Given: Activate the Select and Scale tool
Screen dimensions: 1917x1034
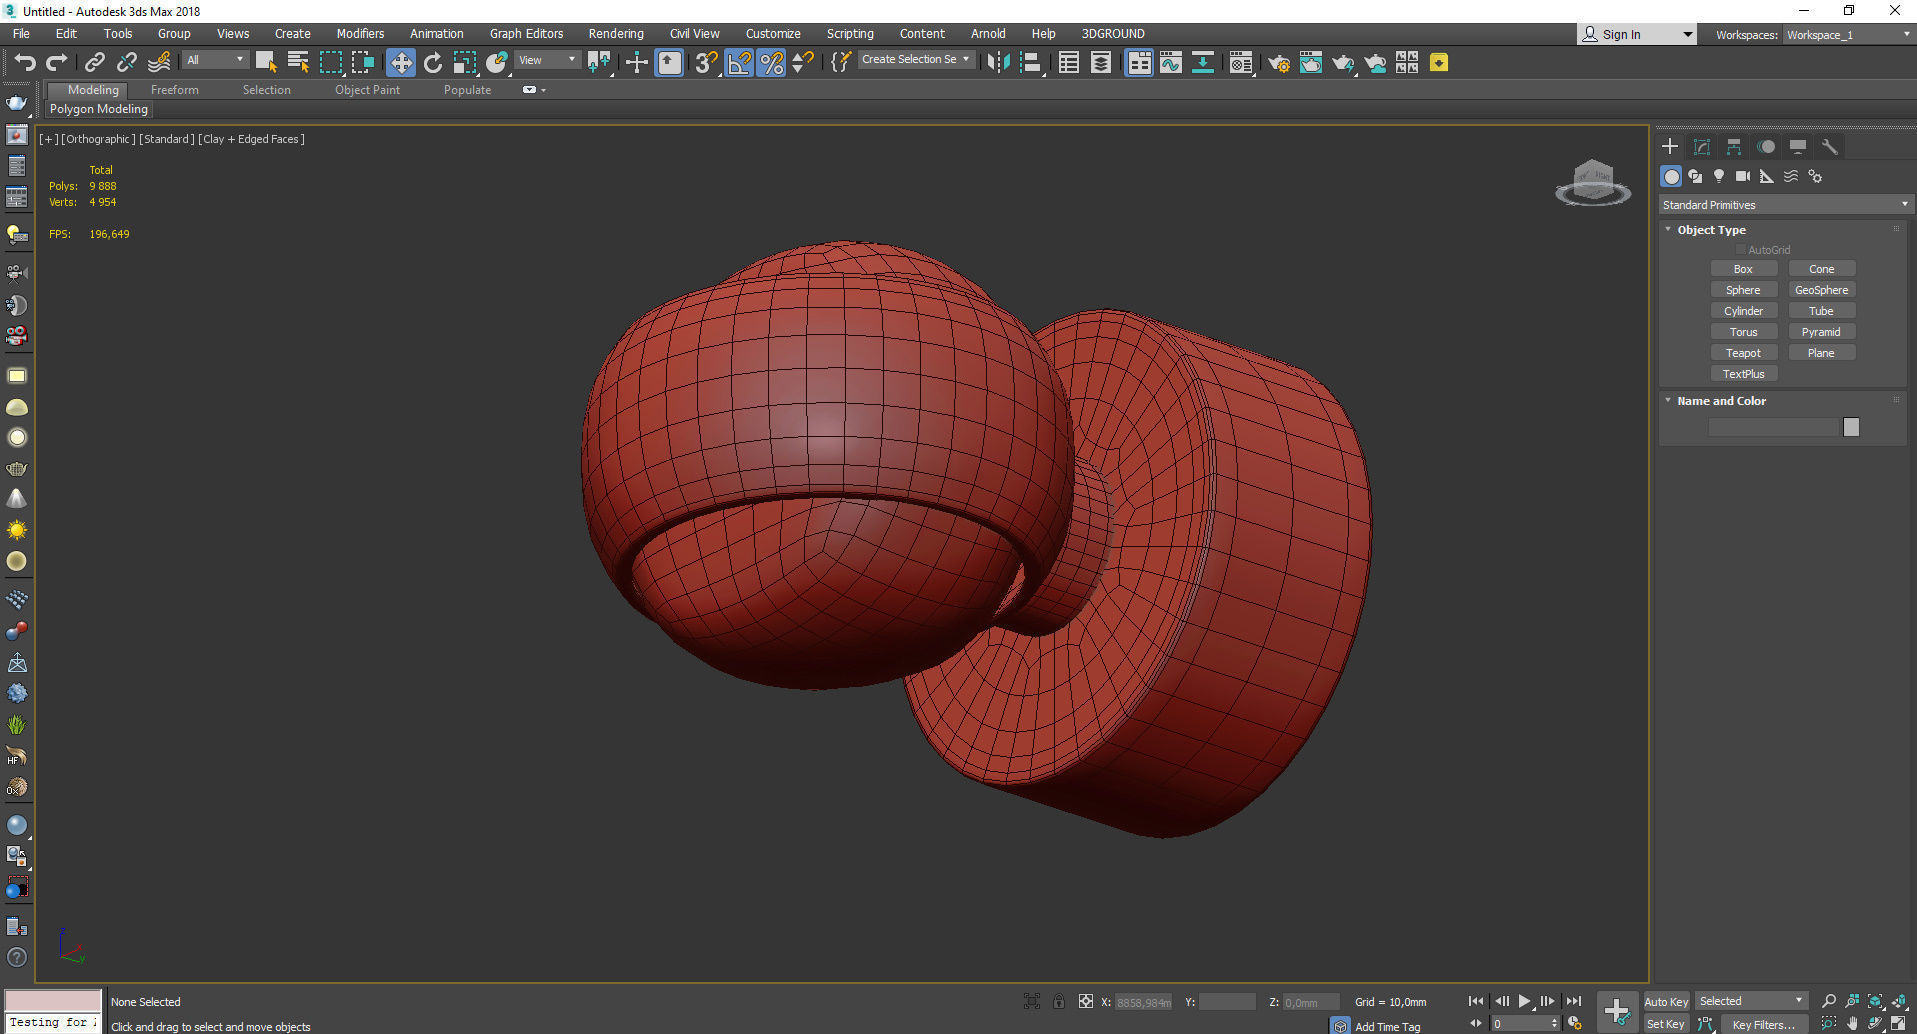Looking at the screenshot, I should 465,63.
